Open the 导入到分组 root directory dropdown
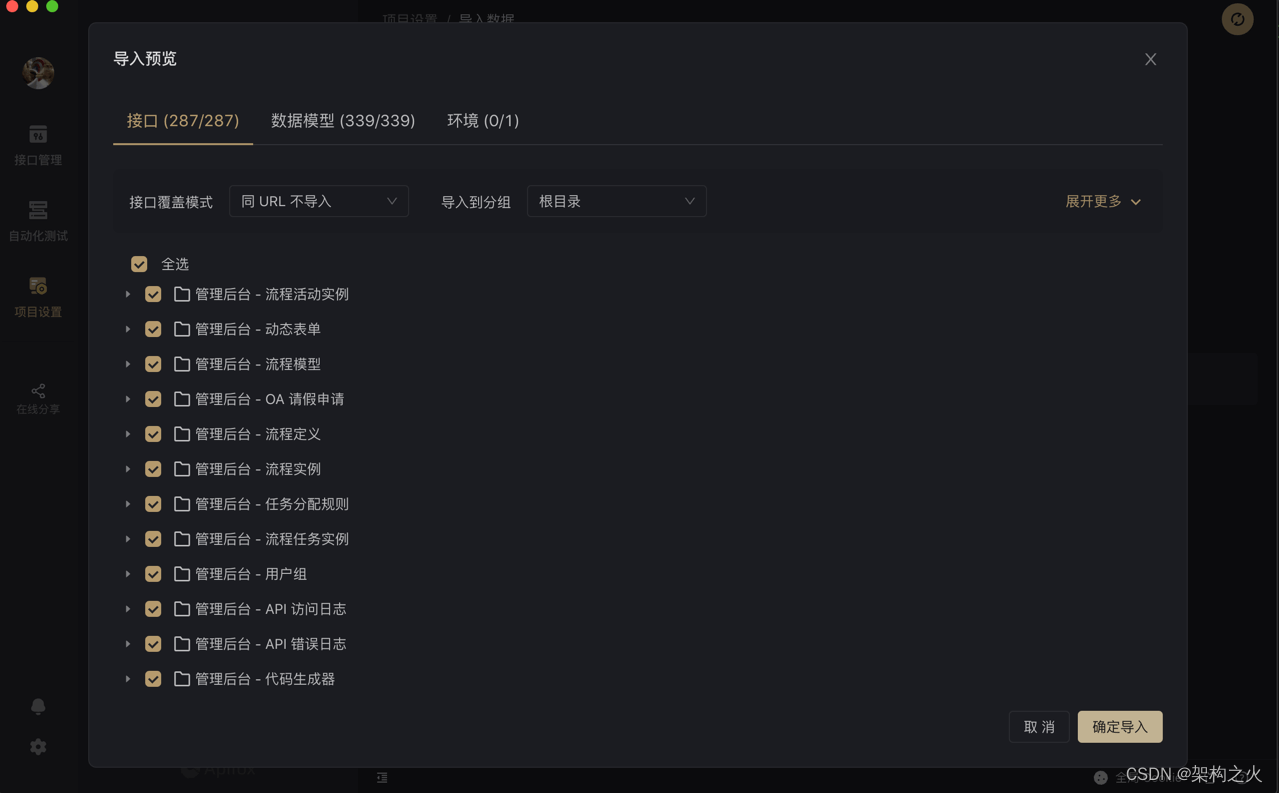The width and height of the screenshot is (1279, 793). 616,201
